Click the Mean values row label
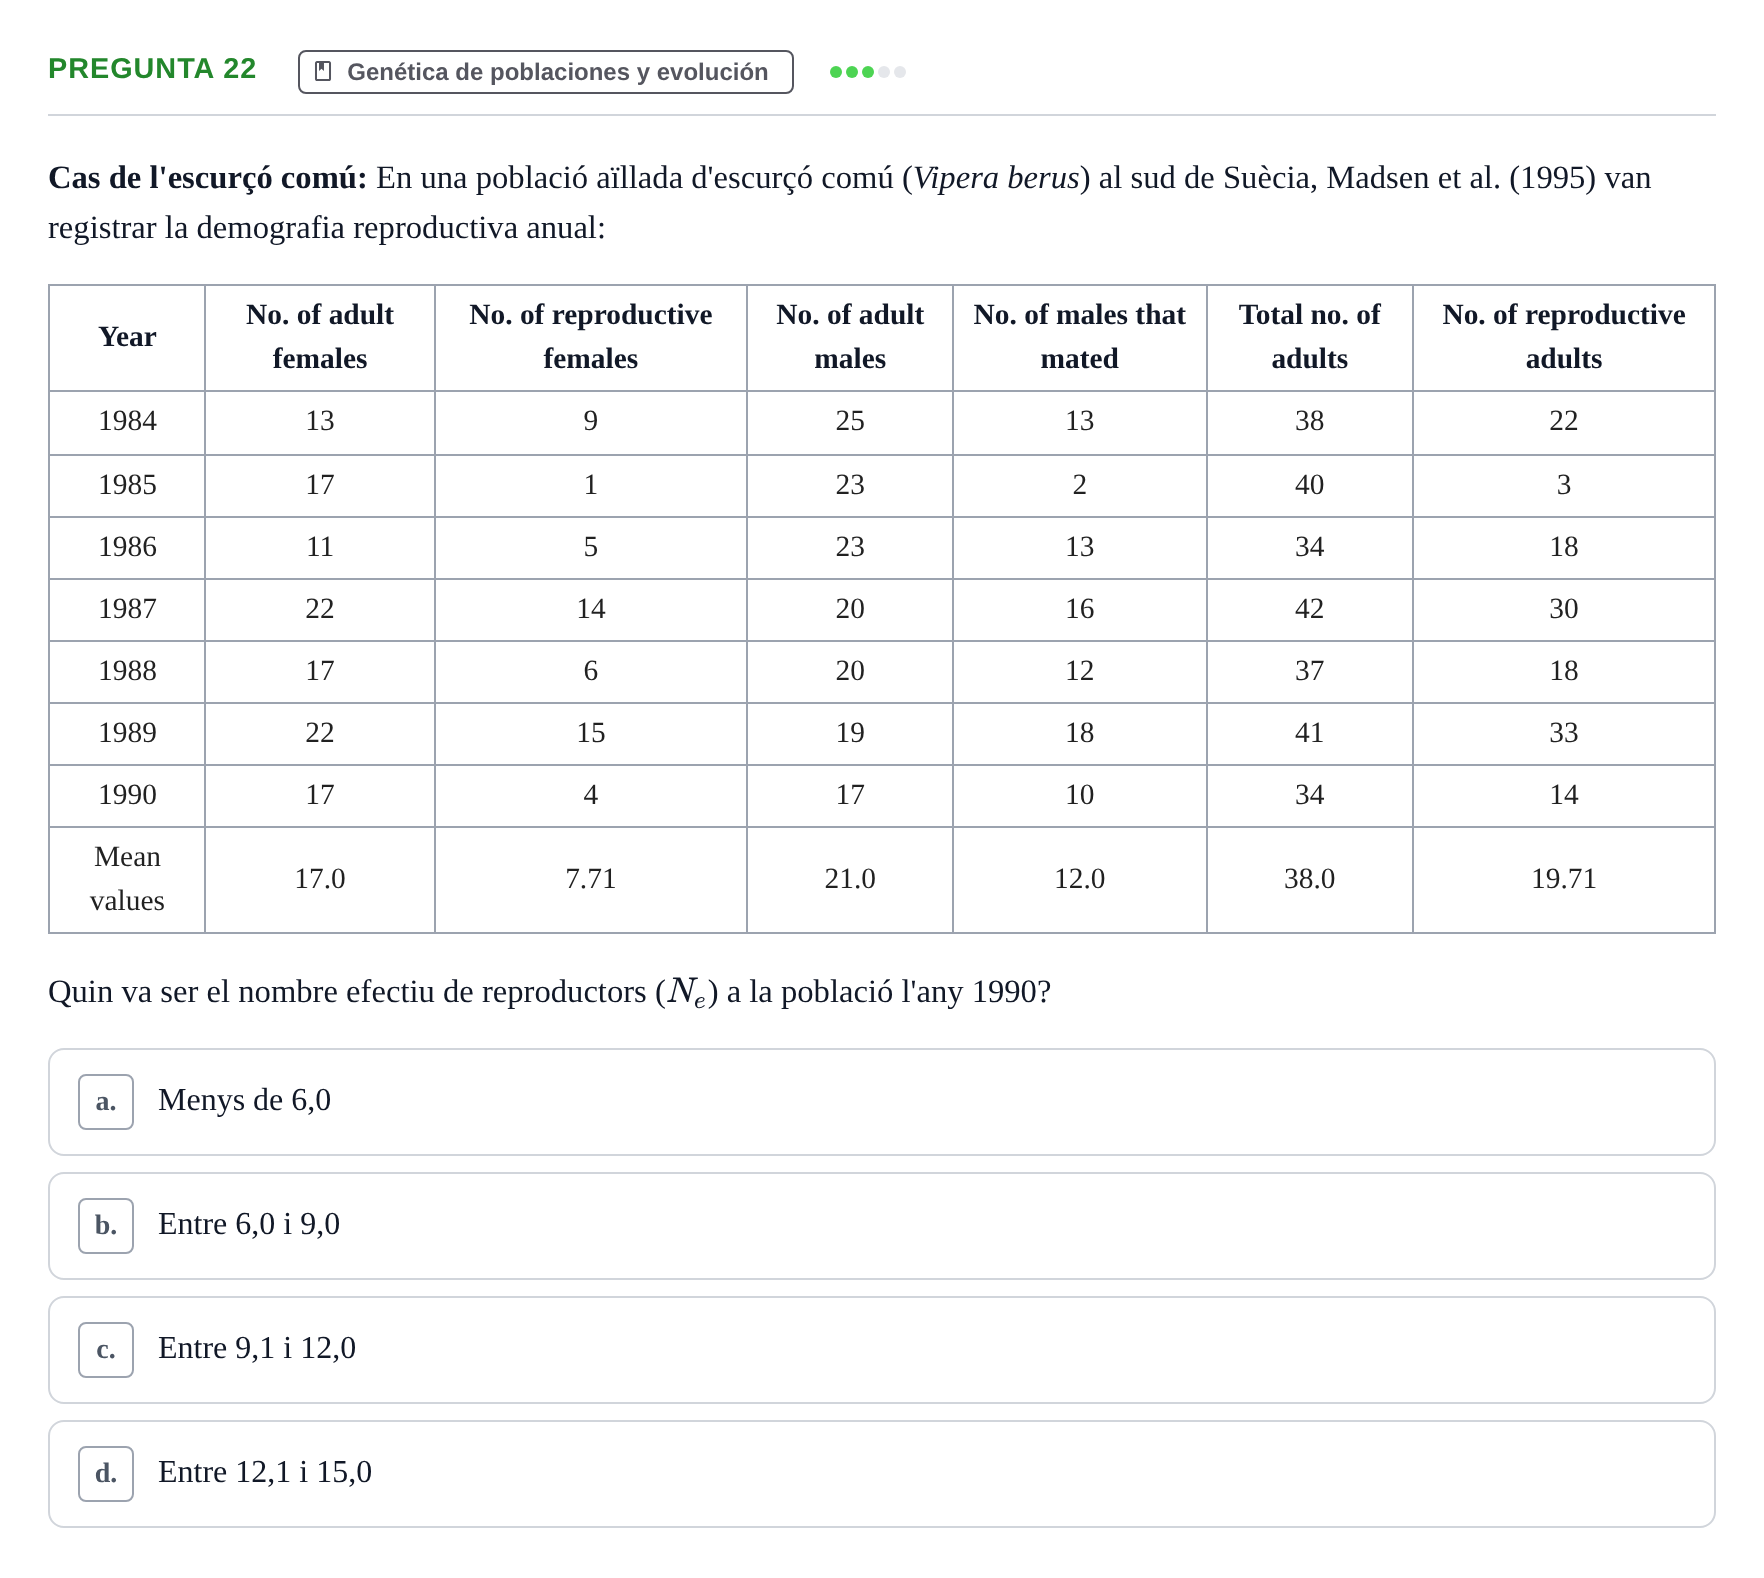The width and height of the screenshot is (1764, 1578). (127, 880)
